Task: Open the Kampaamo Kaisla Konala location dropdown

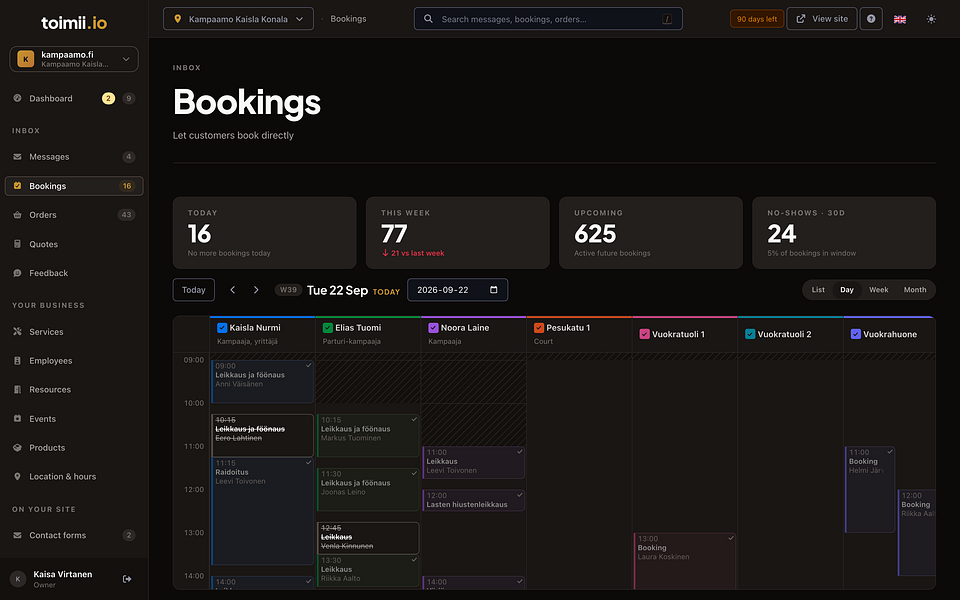Action: point(238,19)
